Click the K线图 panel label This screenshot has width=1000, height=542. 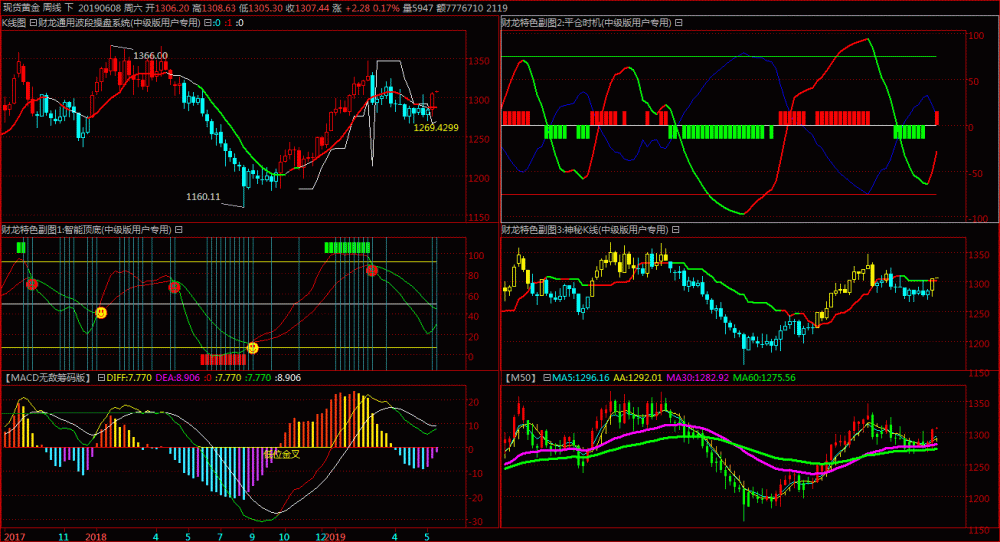tap(14, 23)
